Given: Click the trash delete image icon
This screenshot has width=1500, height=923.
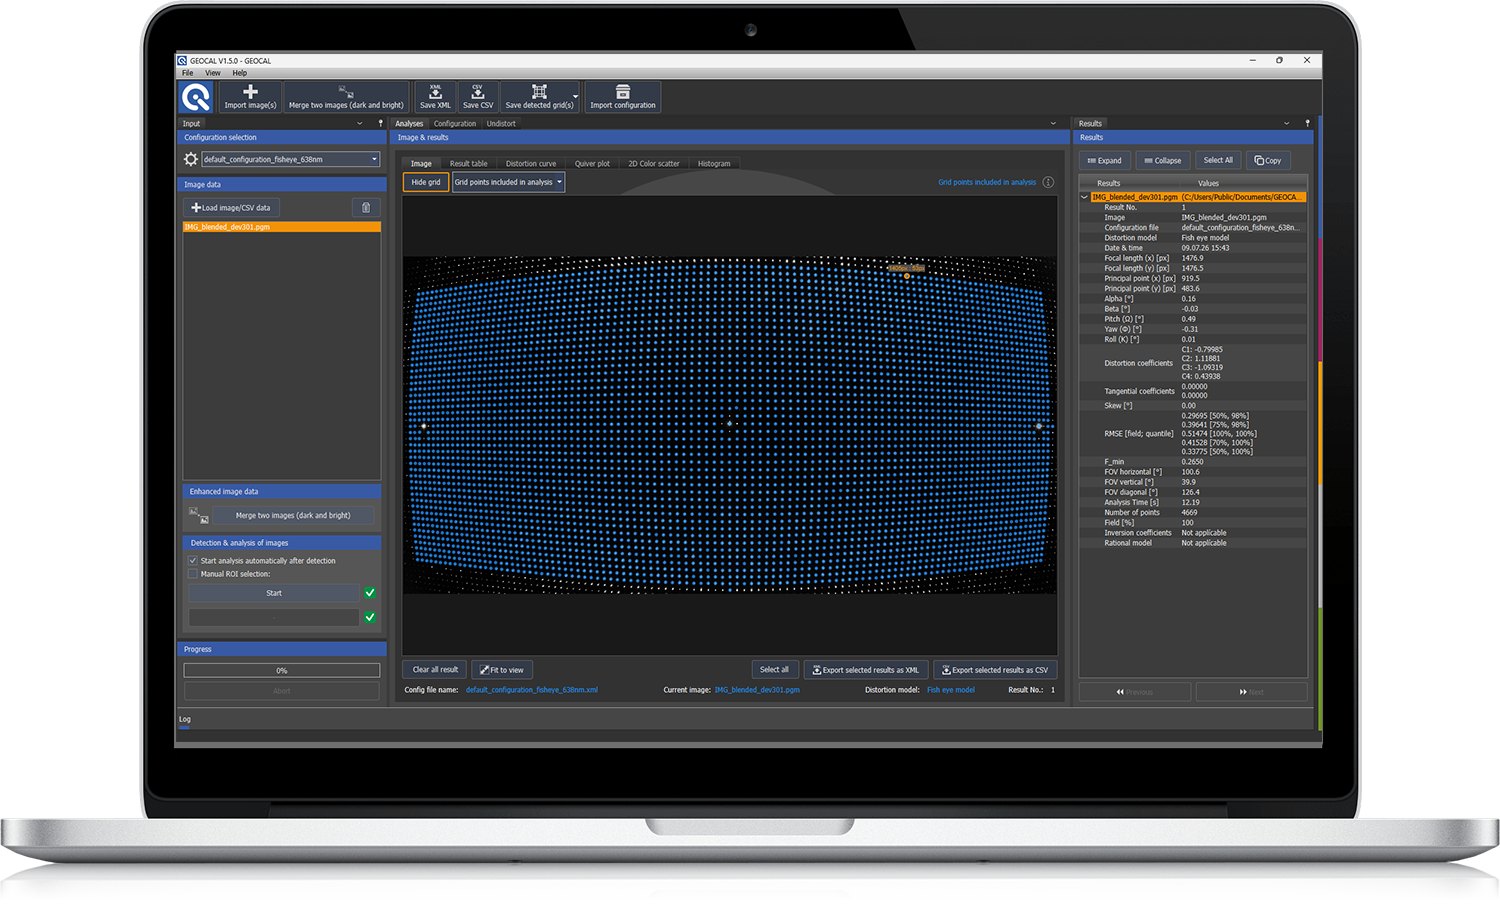Looking at the screenshot, I should 366,208.
